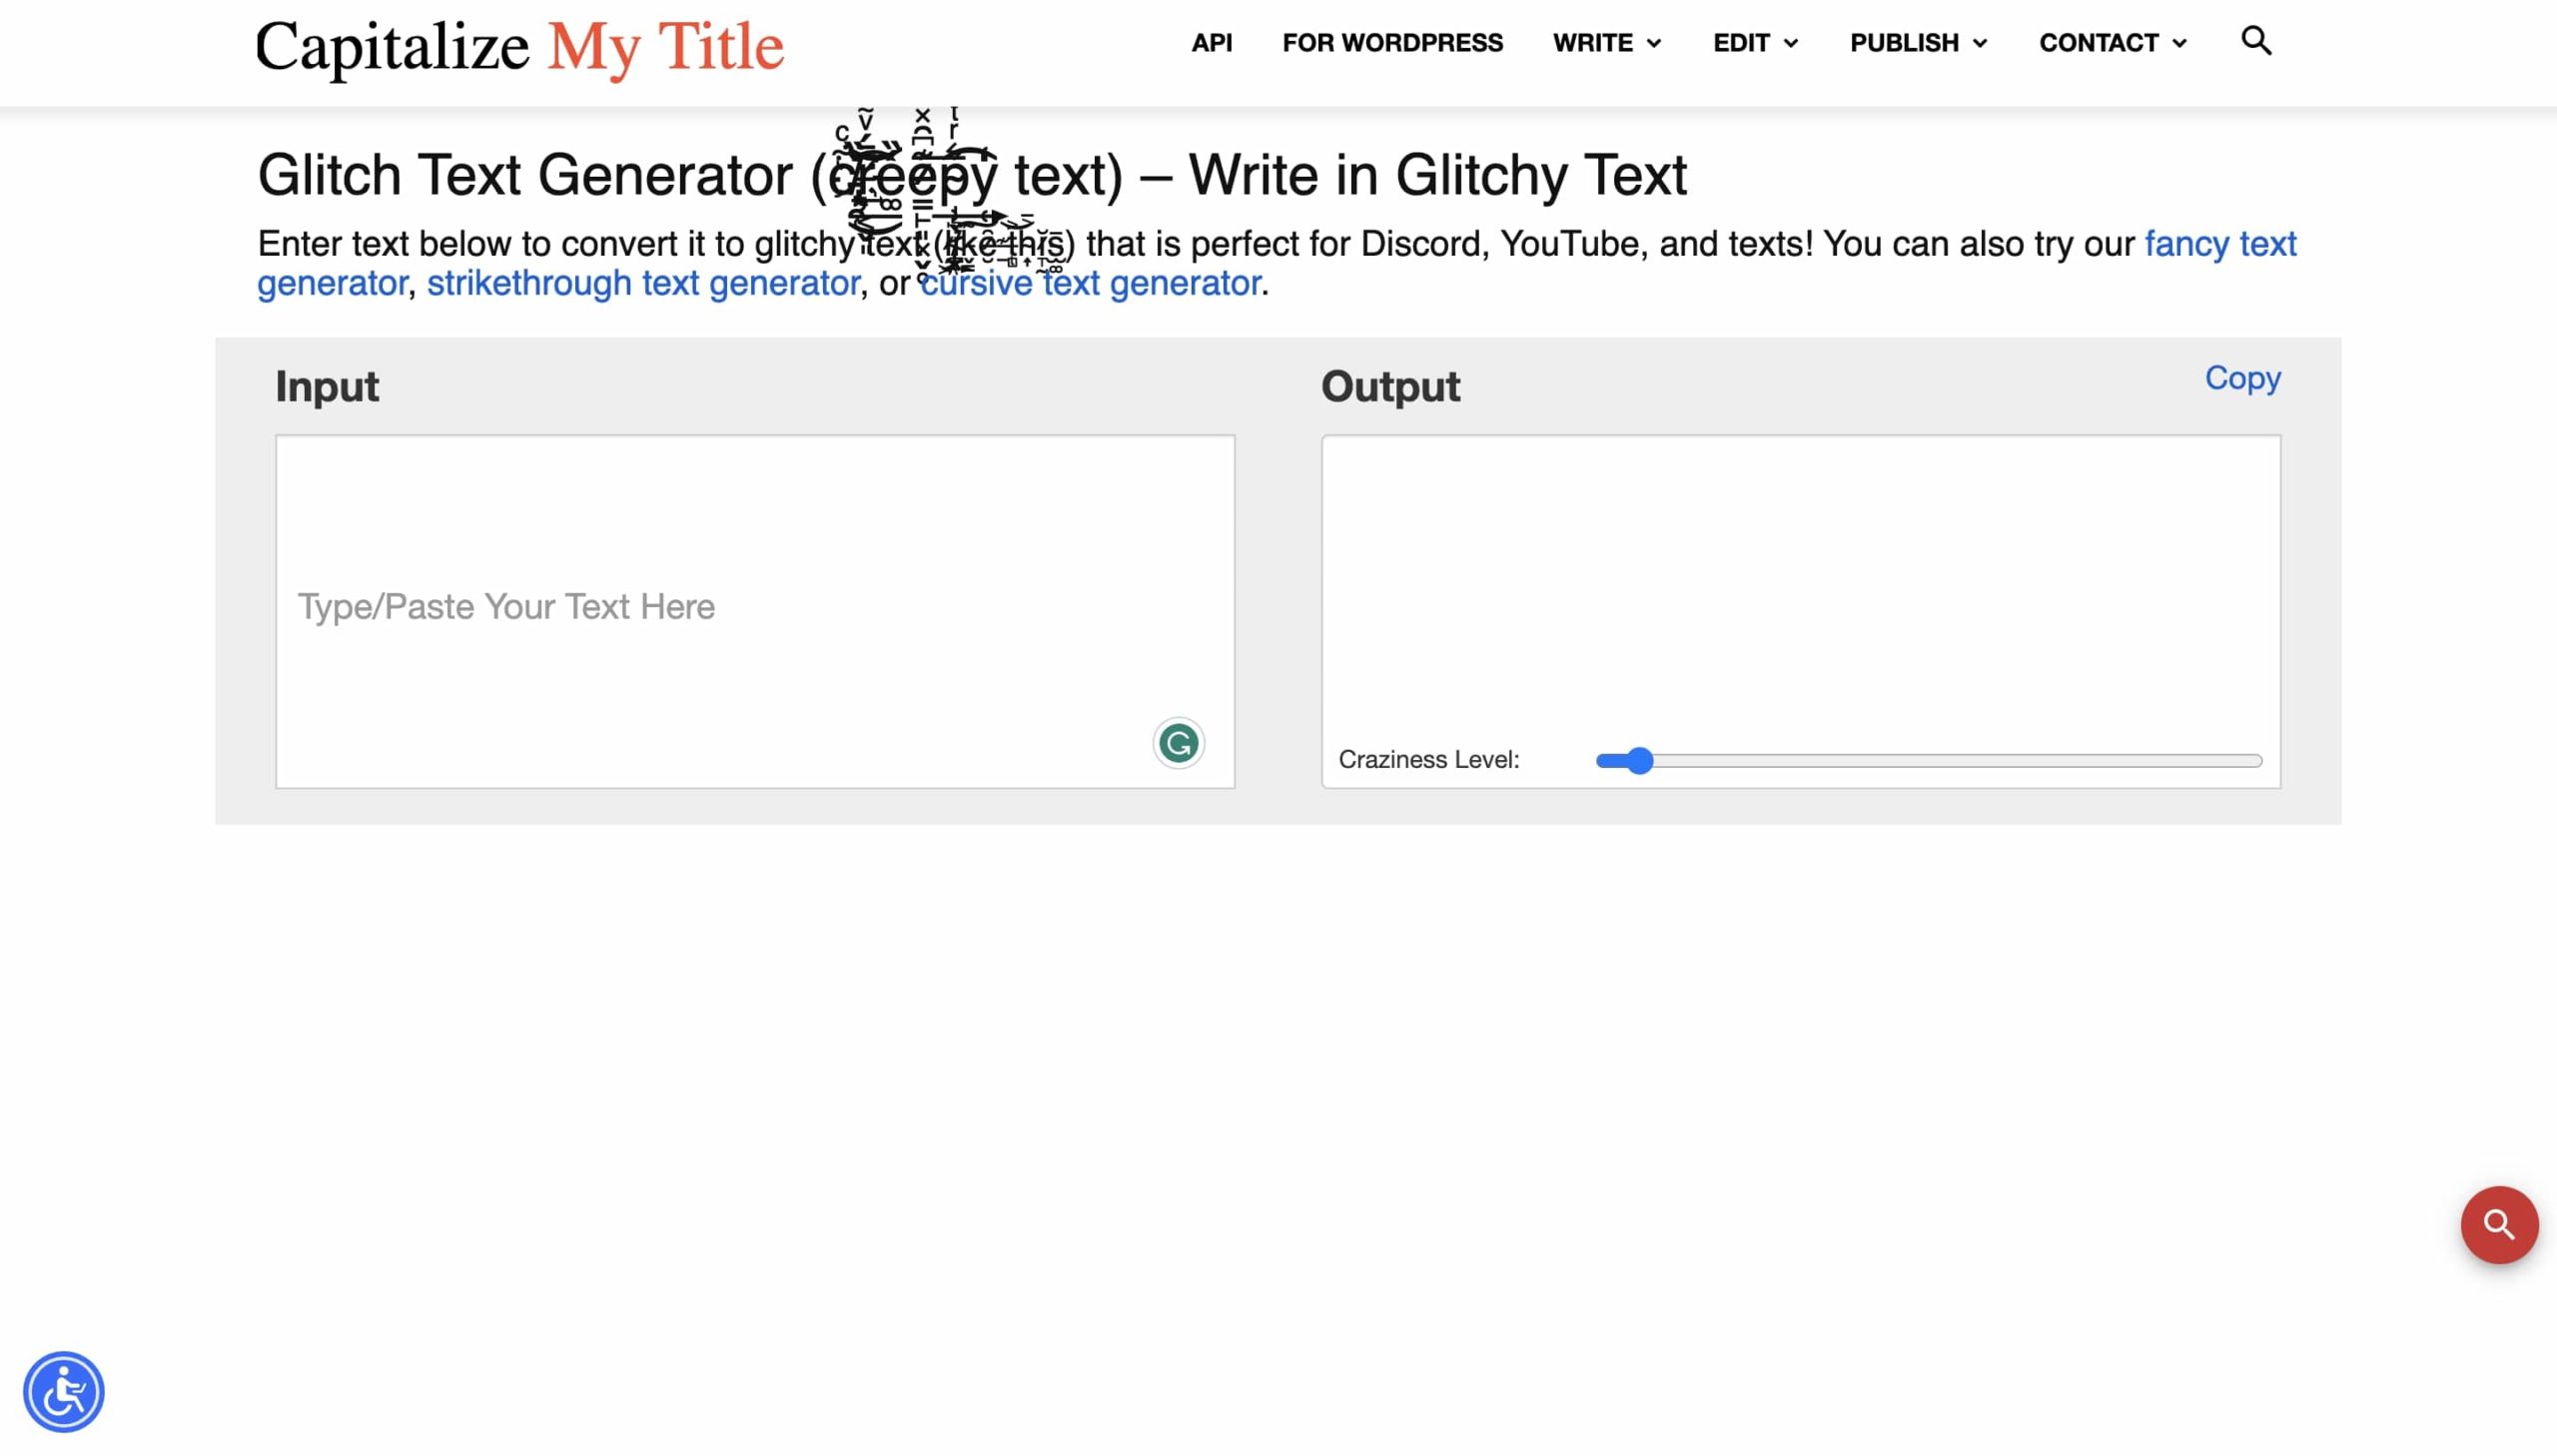Click inside the Input text field
Image resolution: width=2557 pixels, height=1456 pixels.
(x=755, y=606)
